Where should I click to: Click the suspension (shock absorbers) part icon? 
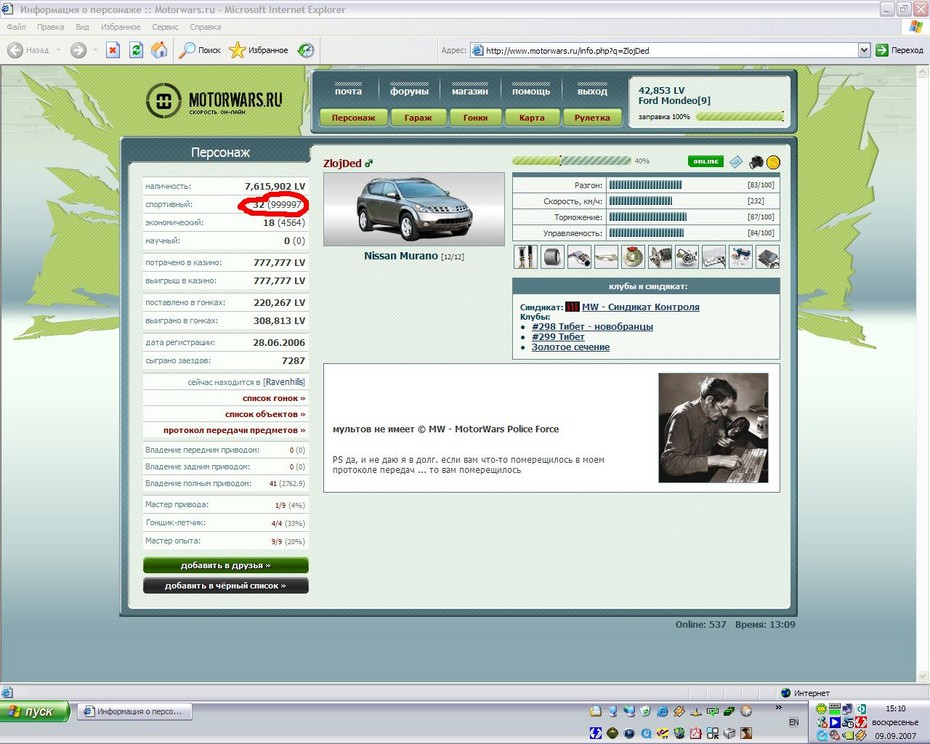point(525,257)
